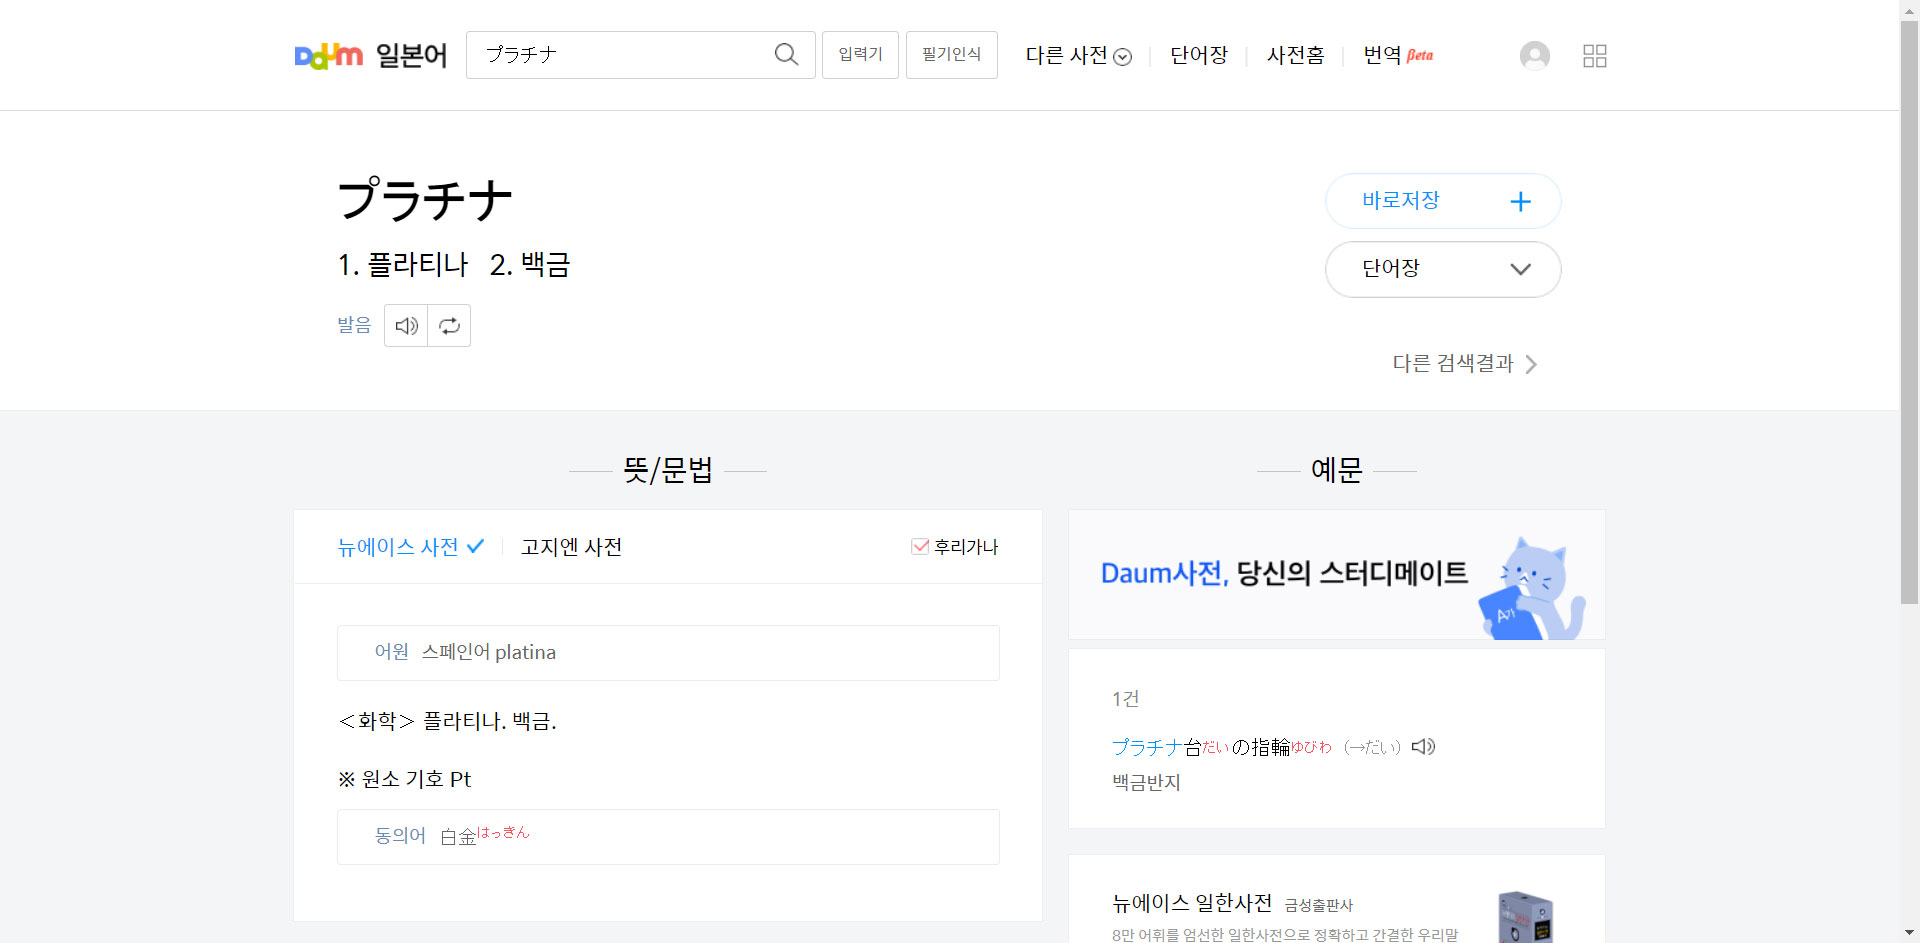Open 단어장 in the top menu
This screenshot has height=943, width=1920.
1198,55
